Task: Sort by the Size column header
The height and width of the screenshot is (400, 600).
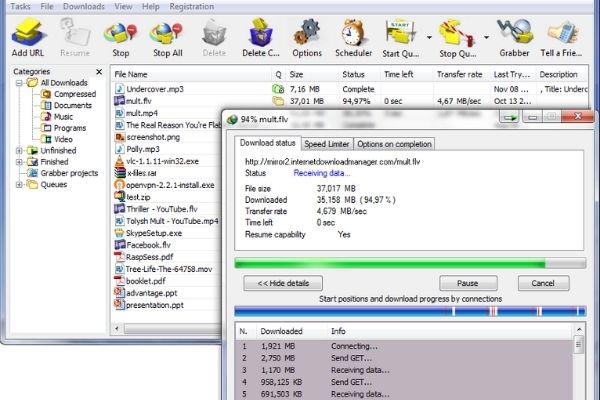Action: pos(312,74)
